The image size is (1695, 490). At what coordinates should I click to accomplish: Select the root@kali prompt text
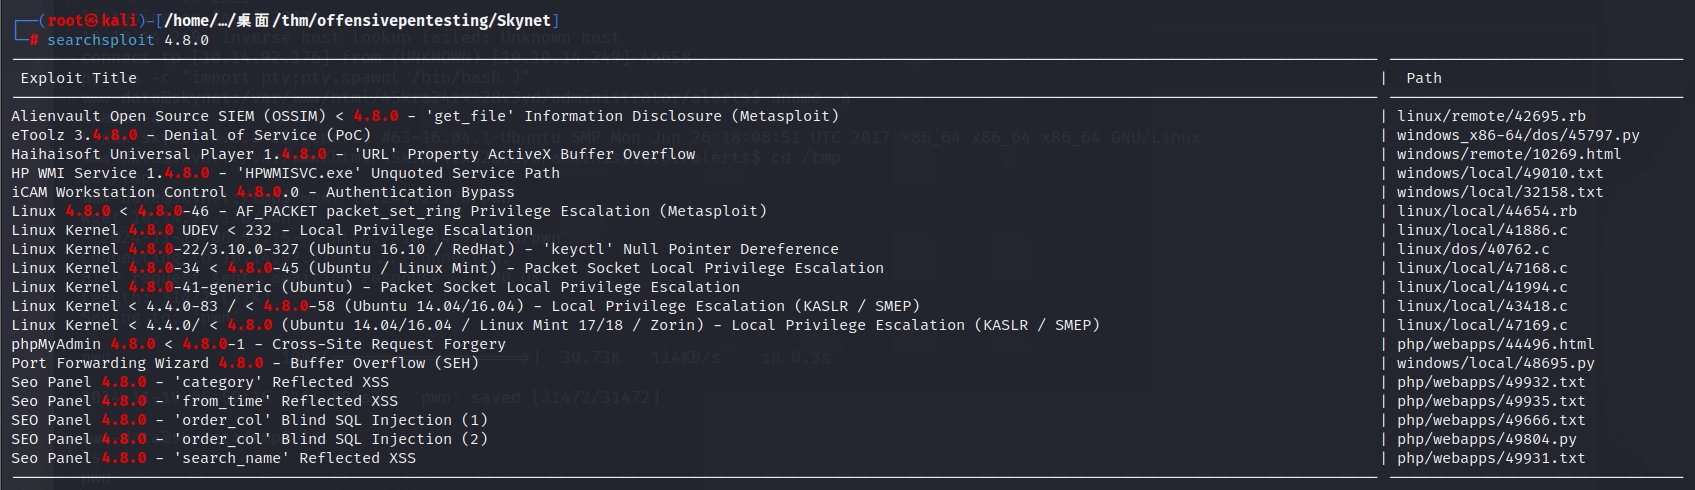click(x=92, y=20)
